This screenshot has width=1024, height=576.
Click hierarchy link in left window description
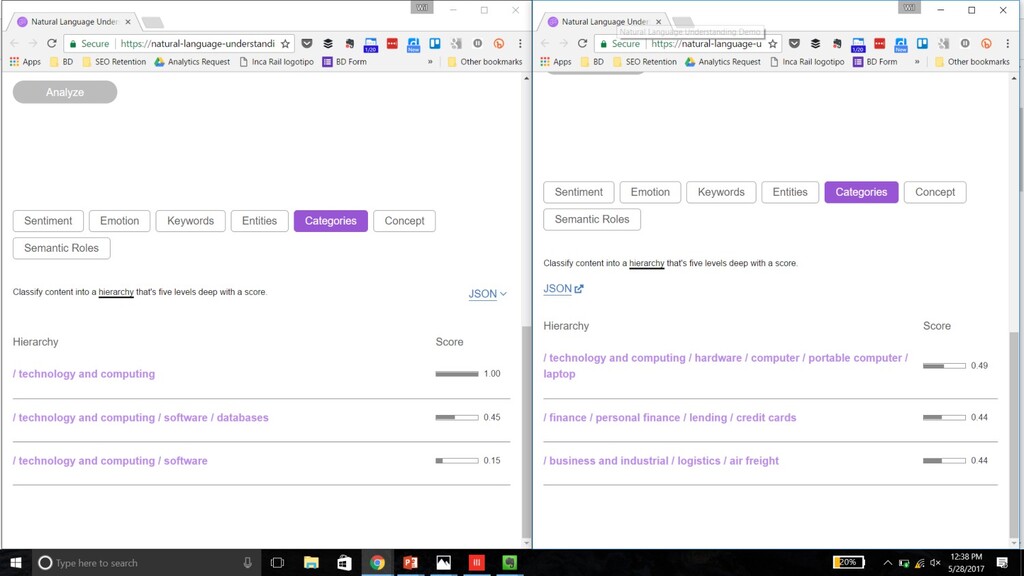(116, 292)
